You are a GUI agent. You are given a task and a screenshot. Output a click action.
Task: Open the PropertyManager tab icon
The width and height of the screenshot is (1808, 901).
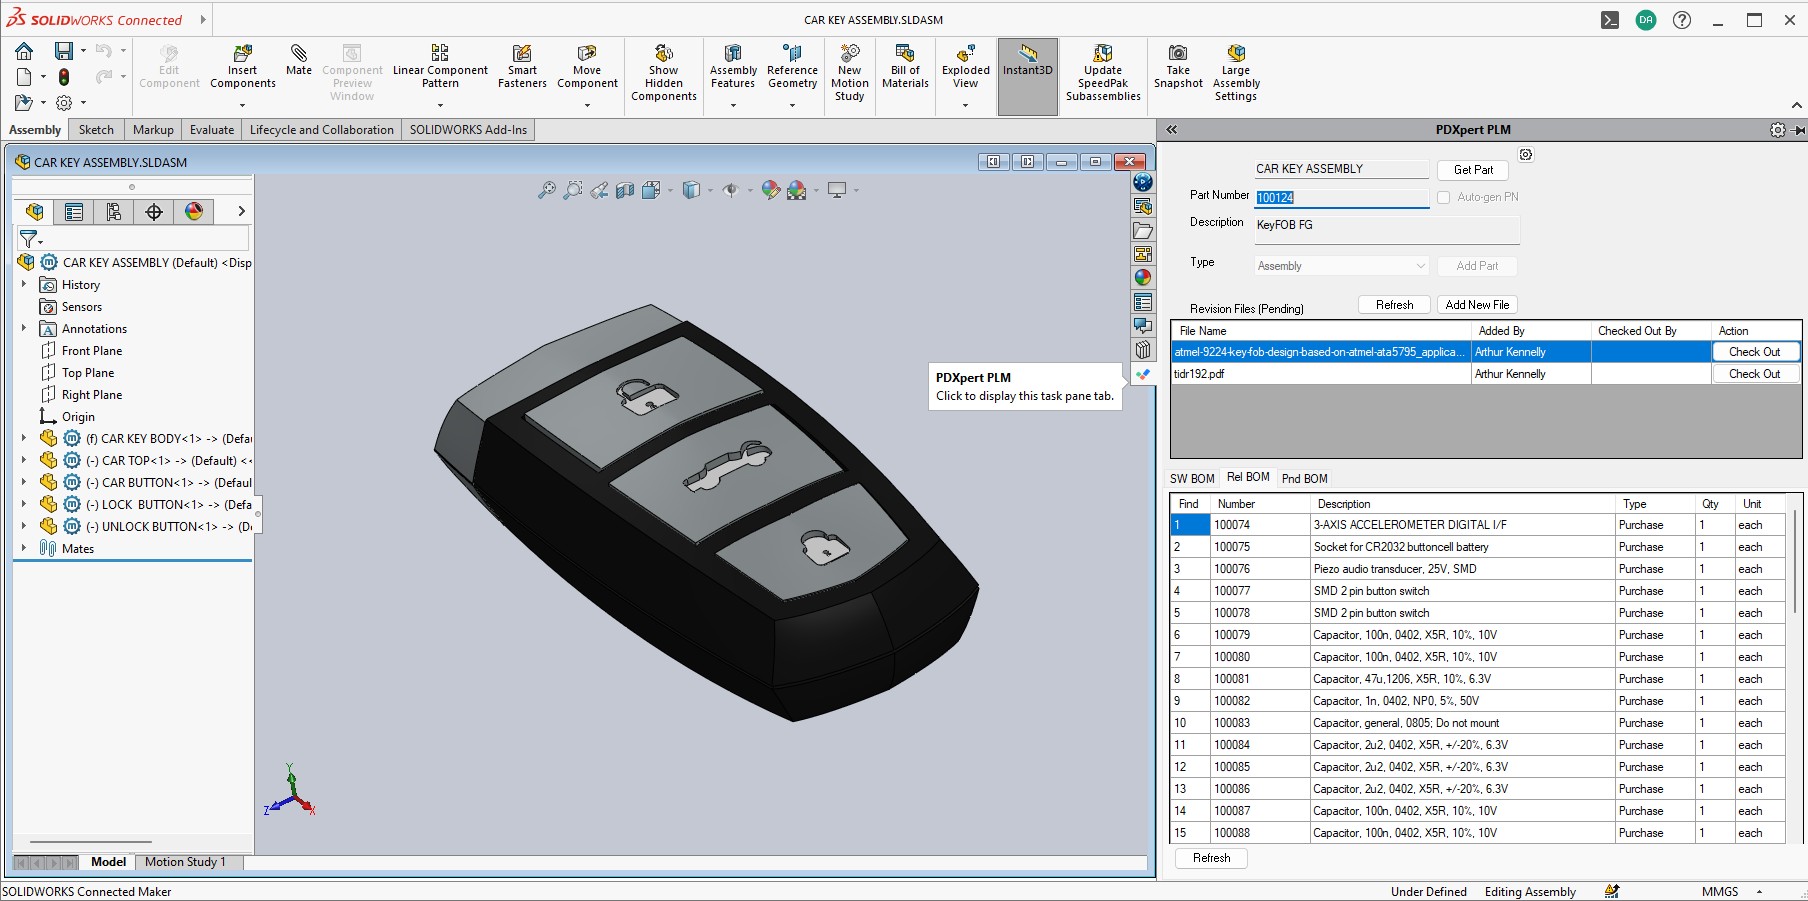point(74,212)
